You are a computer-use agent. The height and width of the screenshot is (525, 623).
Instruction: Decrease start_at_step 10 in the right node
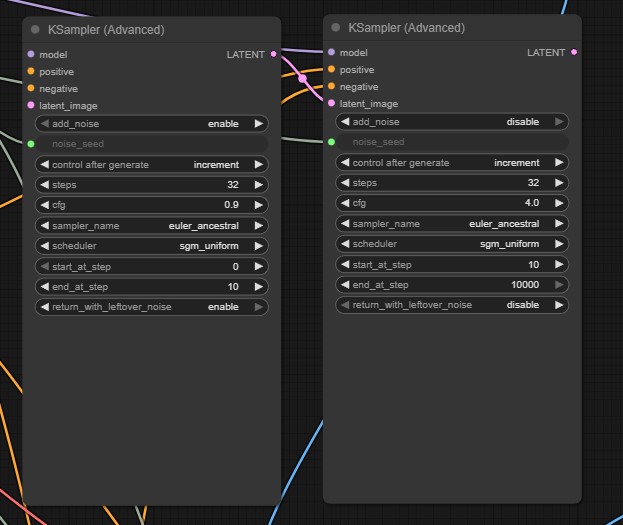click(345, 264)
